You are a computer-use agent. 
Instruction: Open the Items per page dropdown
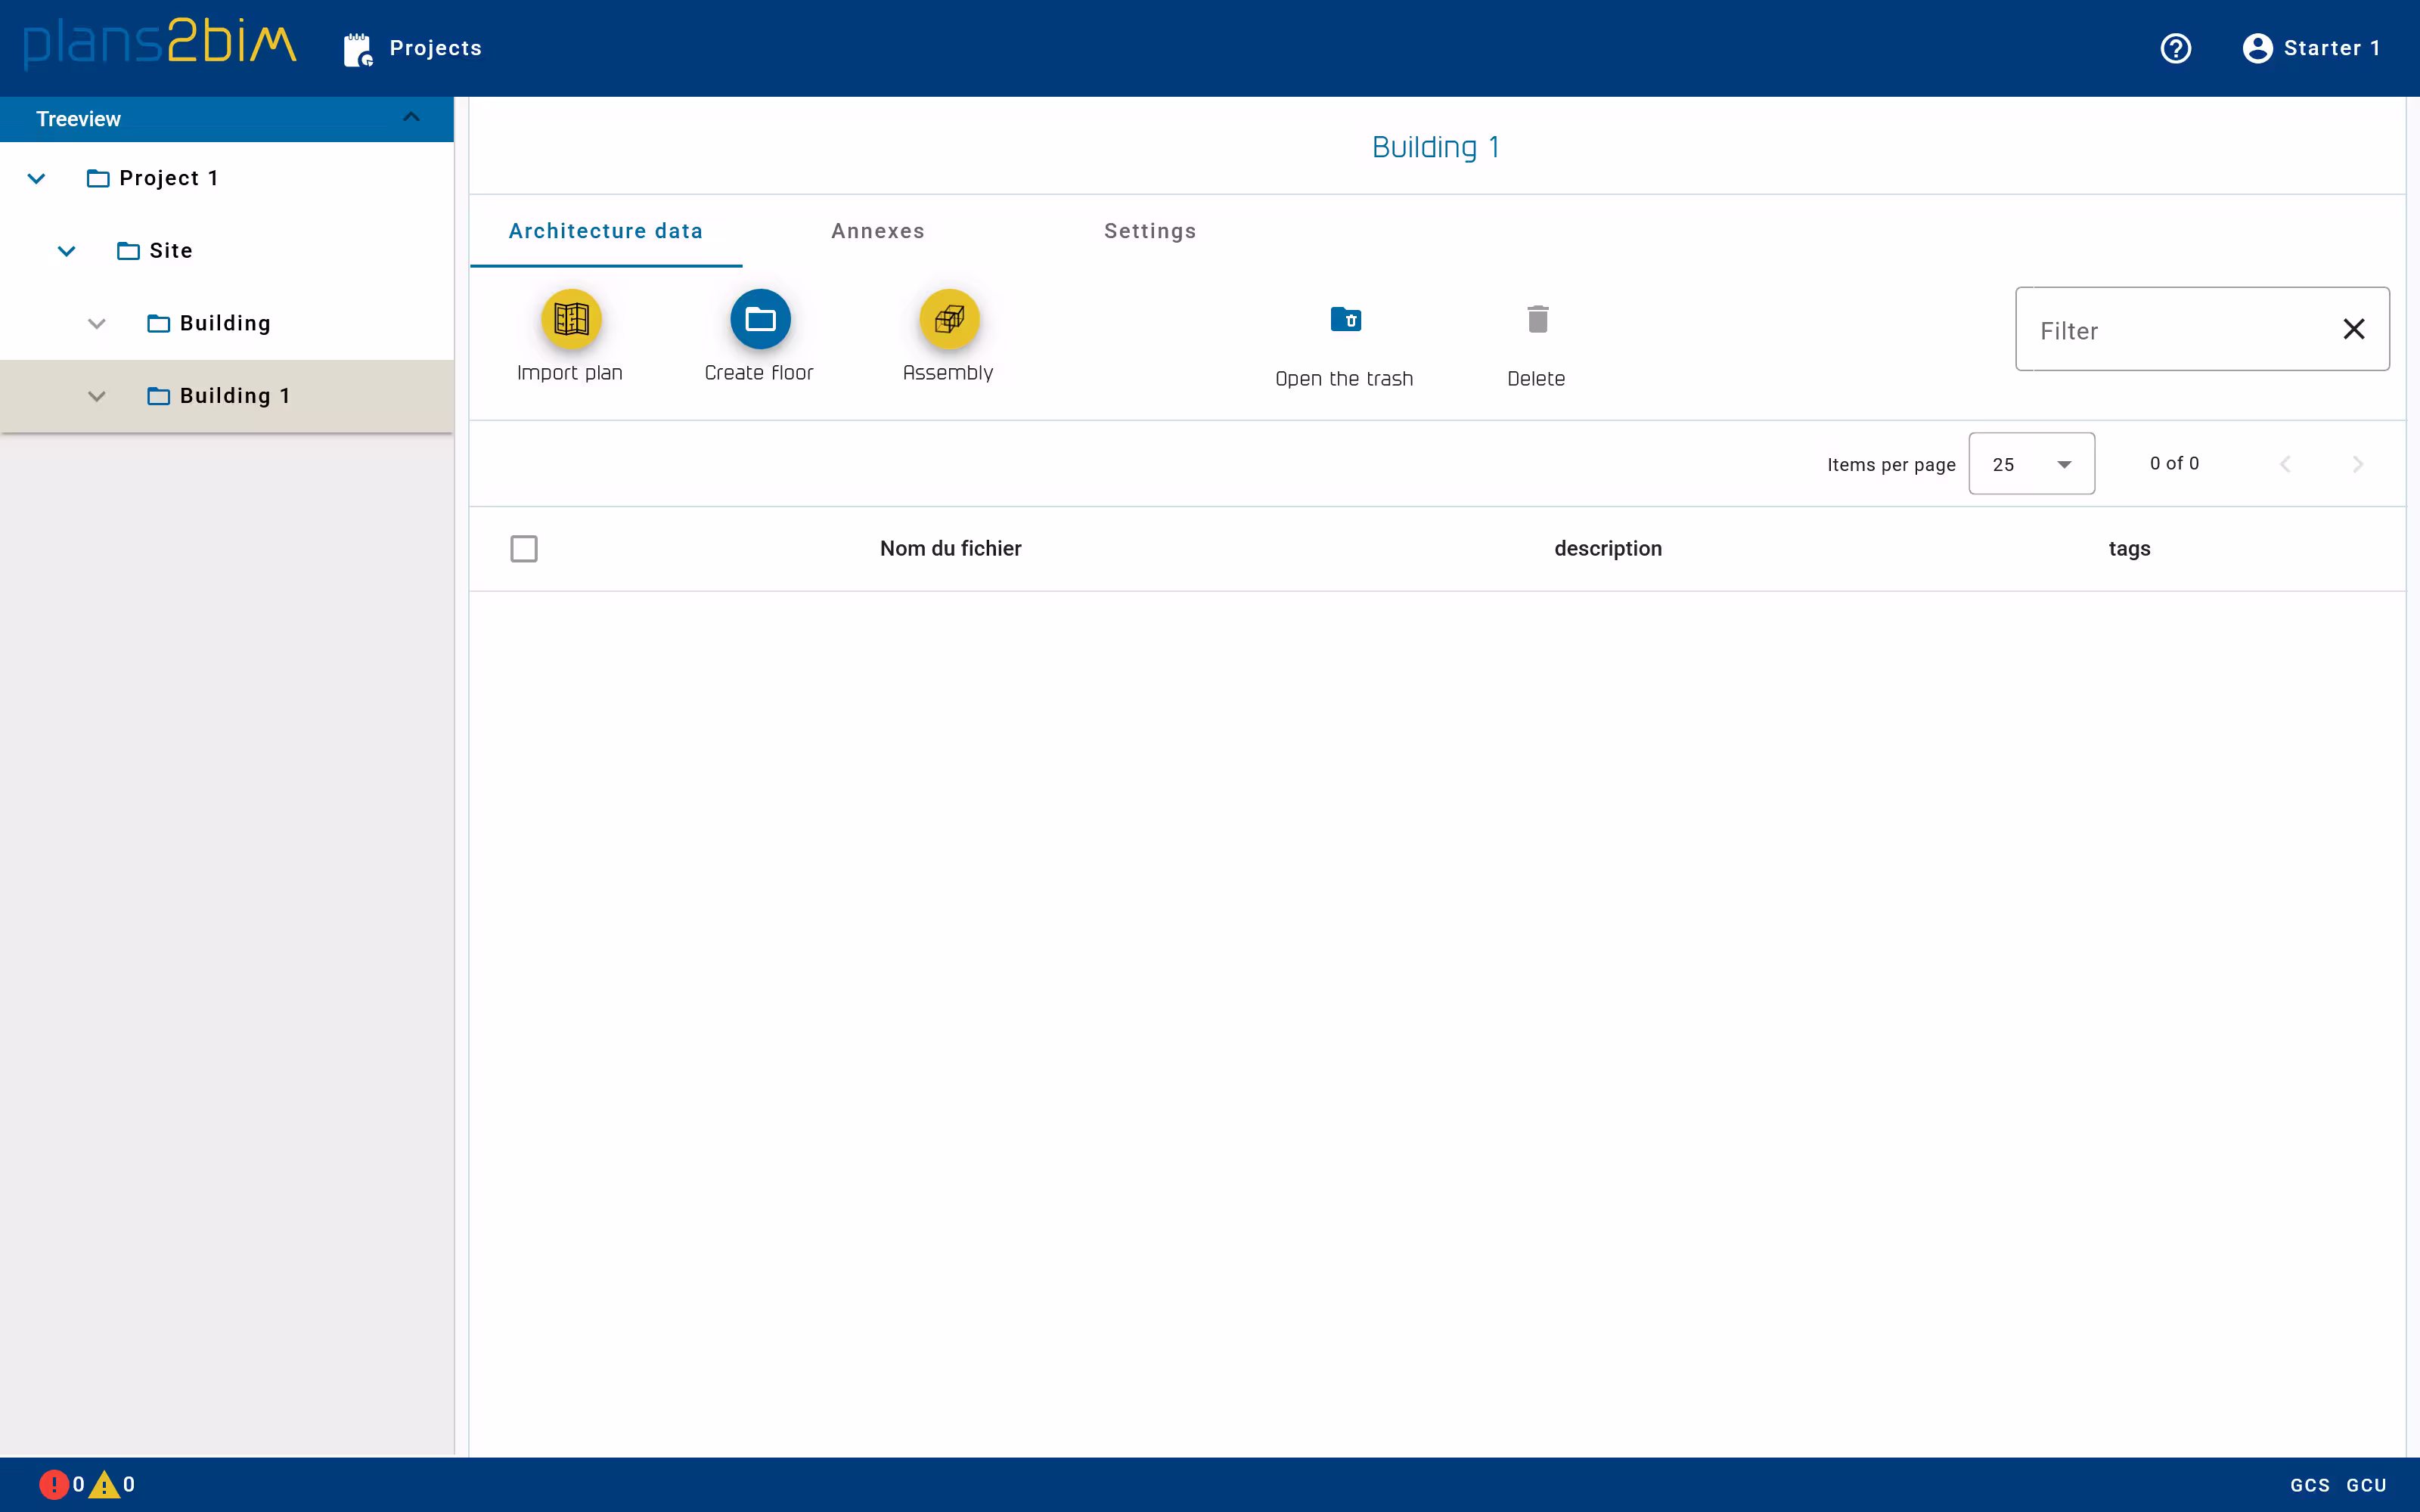(2031, 463)
